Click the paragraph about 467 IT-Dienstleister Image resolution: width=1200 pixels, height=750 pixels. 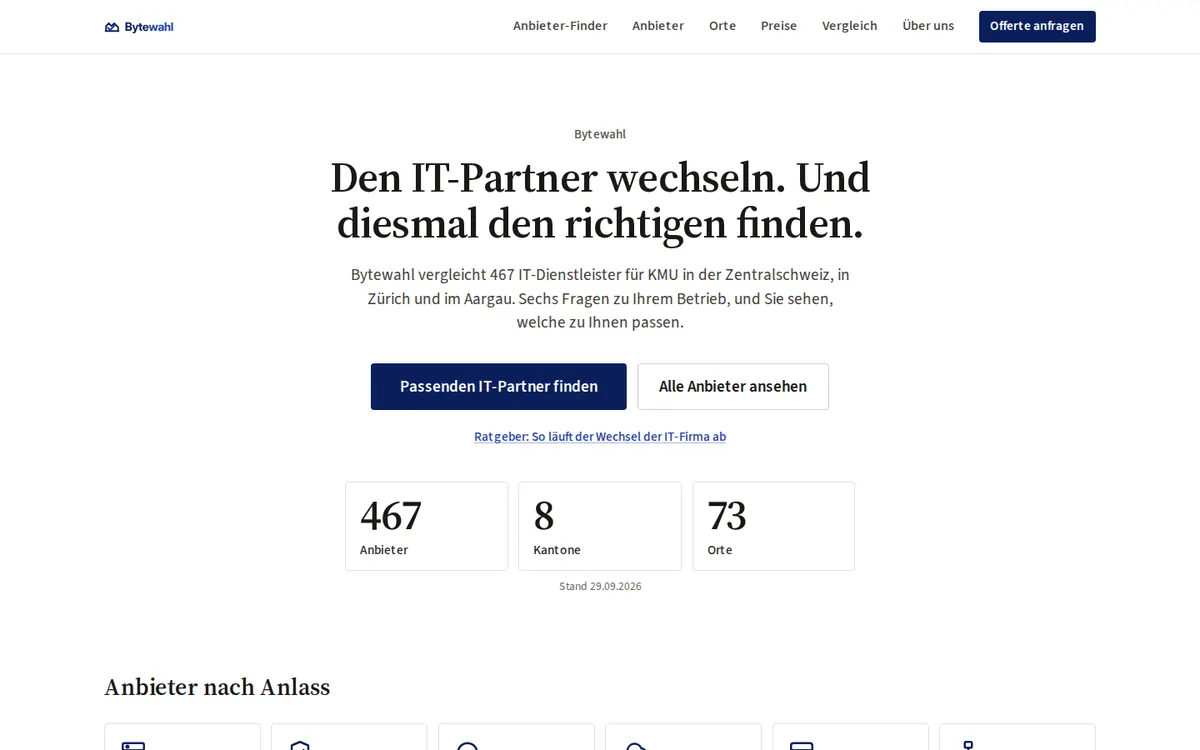[600, 298]
